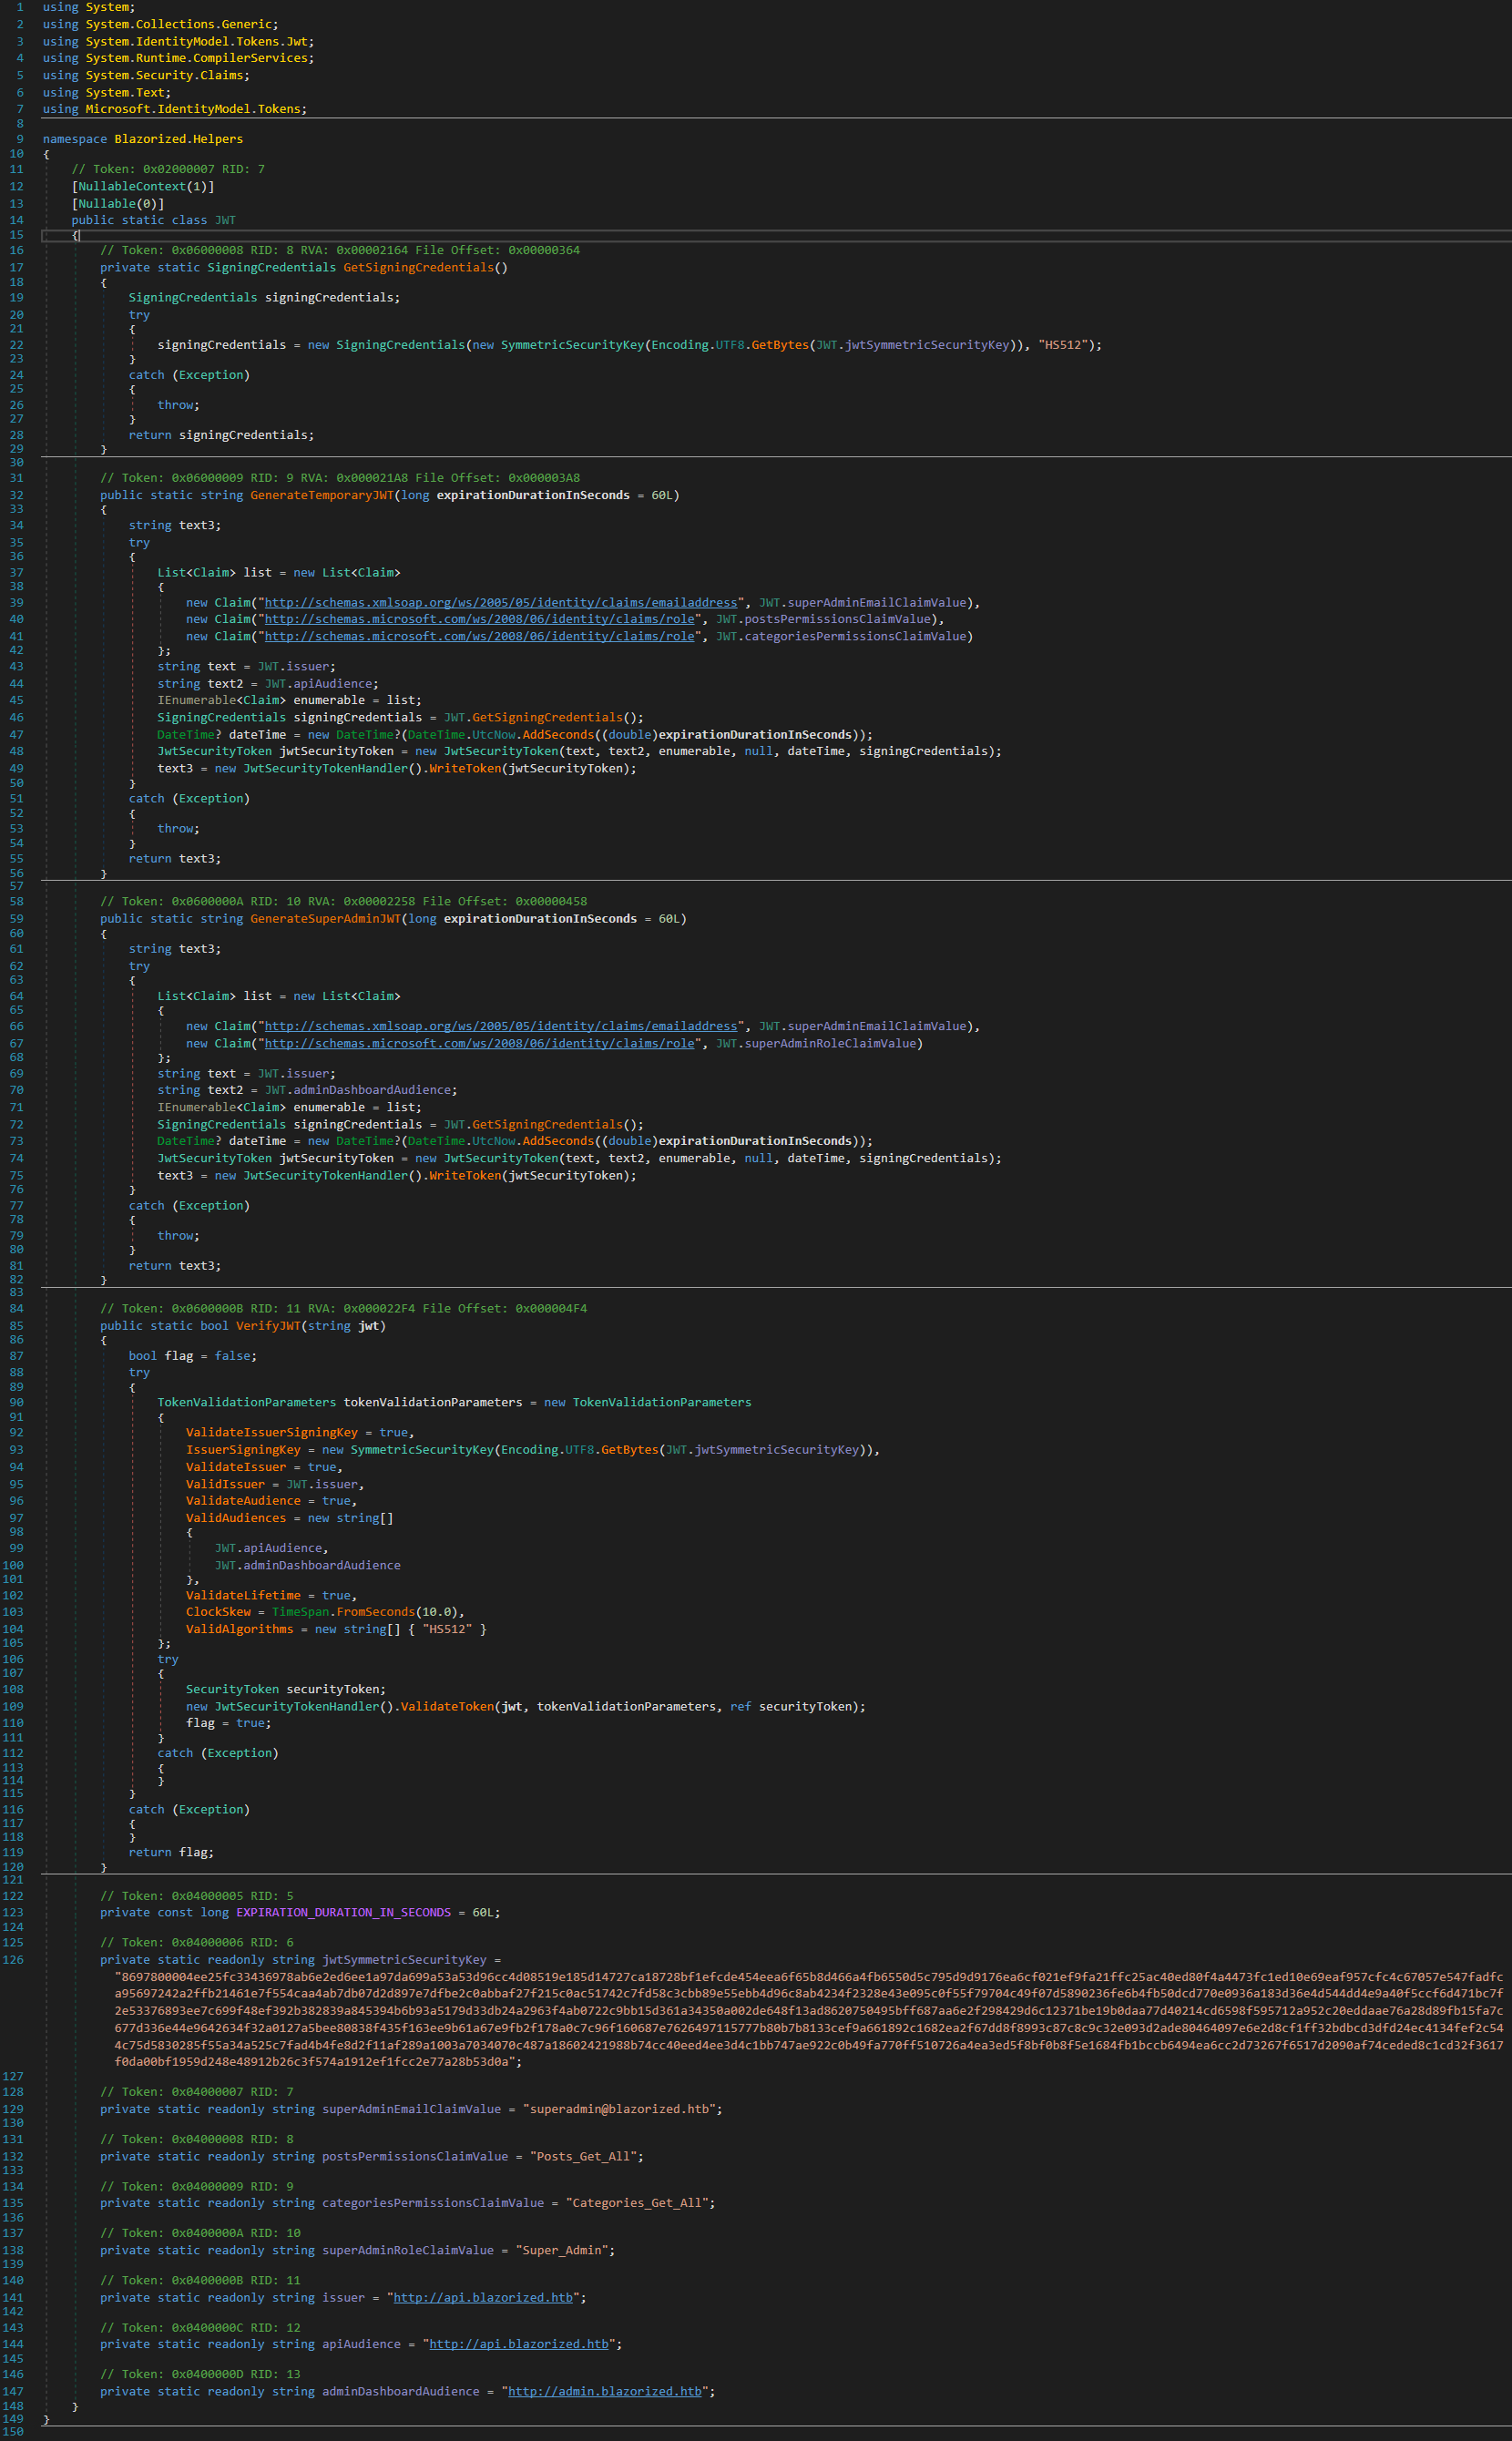Image resolution: width=1512 pixels, height=2441 pixels.
Task: Click using System.Runtime.CompilerServices directive
Action: click(x=178, y=58)
